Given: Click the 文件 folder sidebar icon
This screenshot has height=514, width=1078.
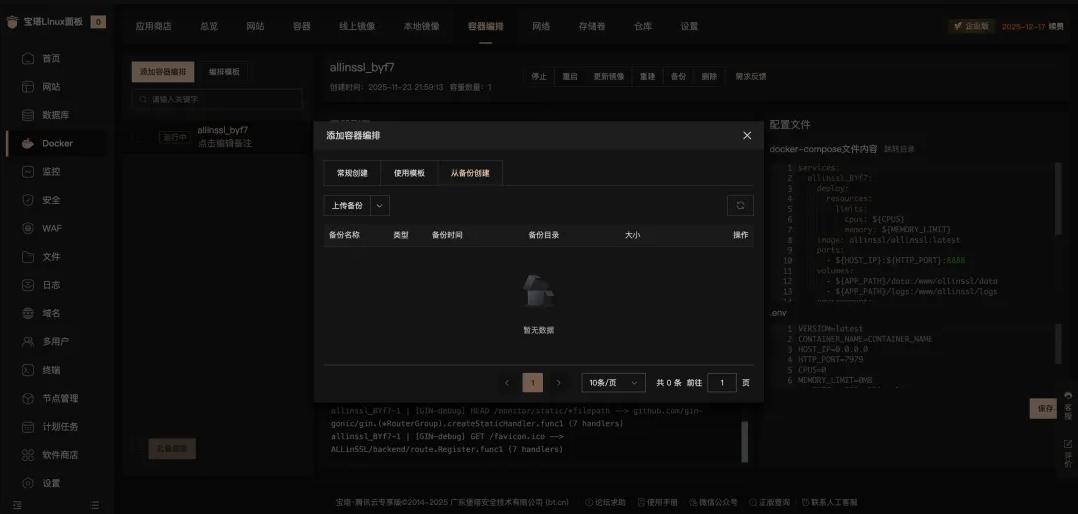Looking at the screenshot, I should click(28, 257).
